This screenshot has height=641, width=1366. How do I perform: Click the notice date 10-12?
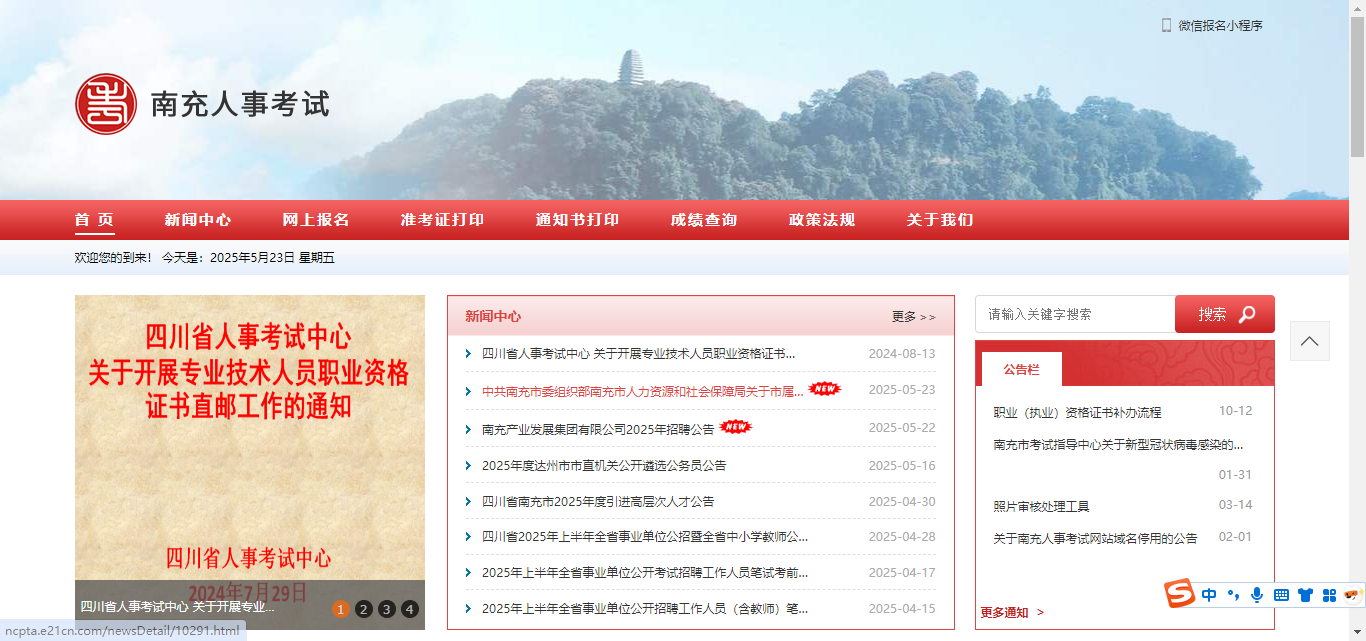tap(1235, 411)
